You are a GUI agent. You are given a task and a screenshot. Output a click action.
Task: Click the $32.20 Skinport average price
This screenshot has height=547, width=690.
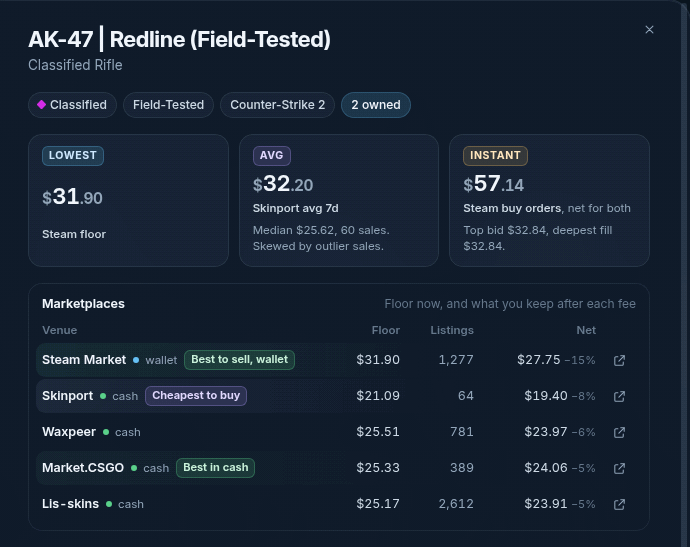click(x=283, y=184)
